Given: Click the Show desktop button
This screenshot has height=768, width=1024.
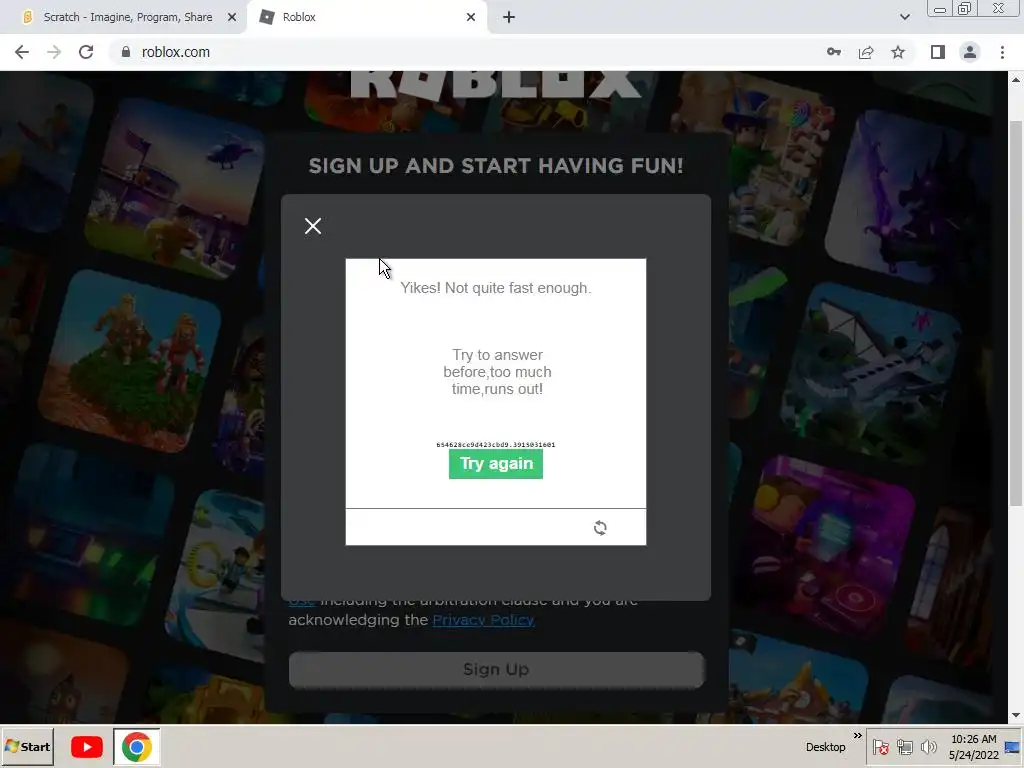Looking at the screenshot, I should pyautogui.click(x=1012, y=747).
